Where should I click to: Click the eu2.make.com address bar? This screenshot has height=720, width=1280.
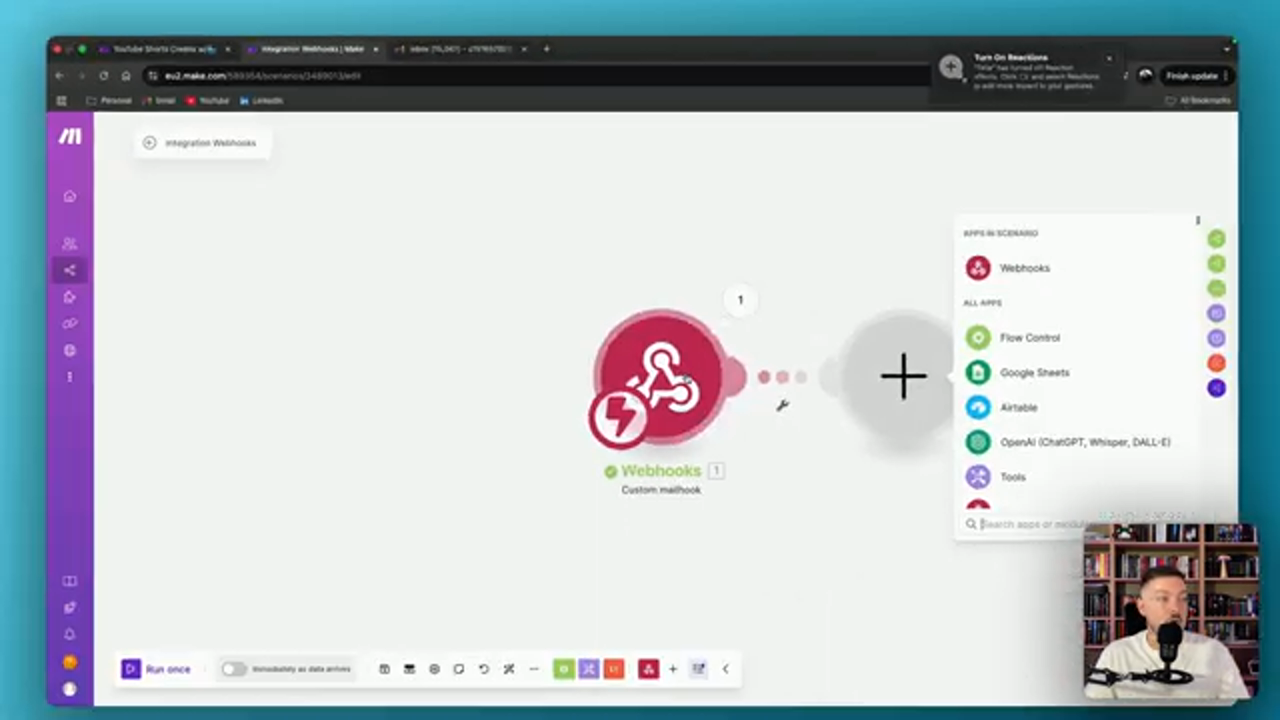tap(540, 76)
